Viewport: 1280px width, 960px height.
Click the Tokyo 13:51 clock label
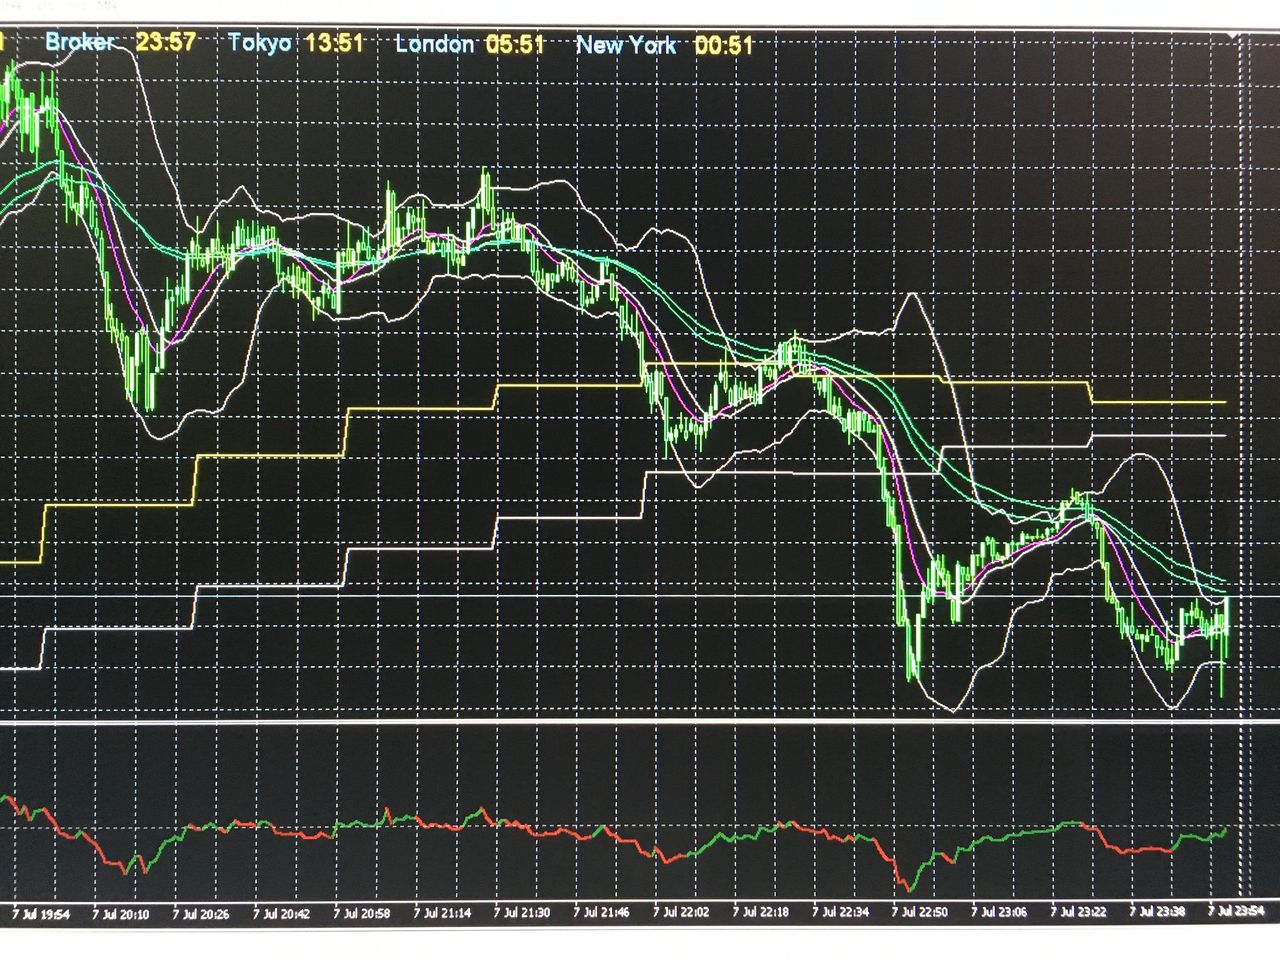tap(296, 43)
